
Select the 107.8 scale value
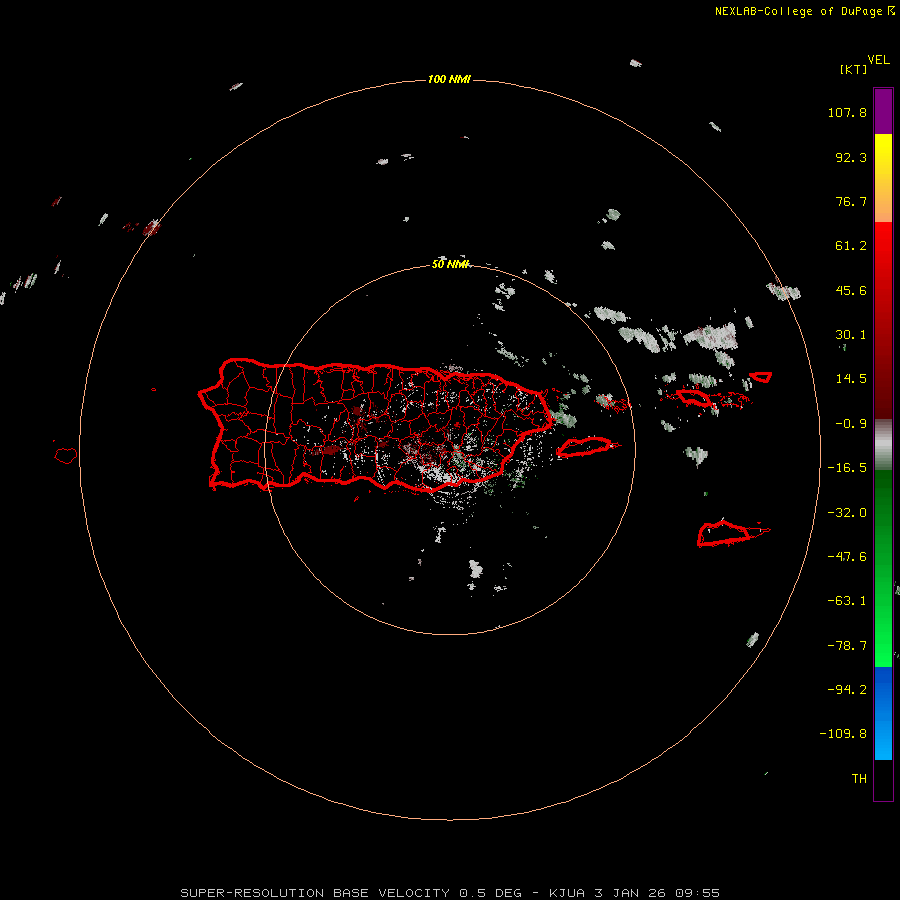point(847,112)
